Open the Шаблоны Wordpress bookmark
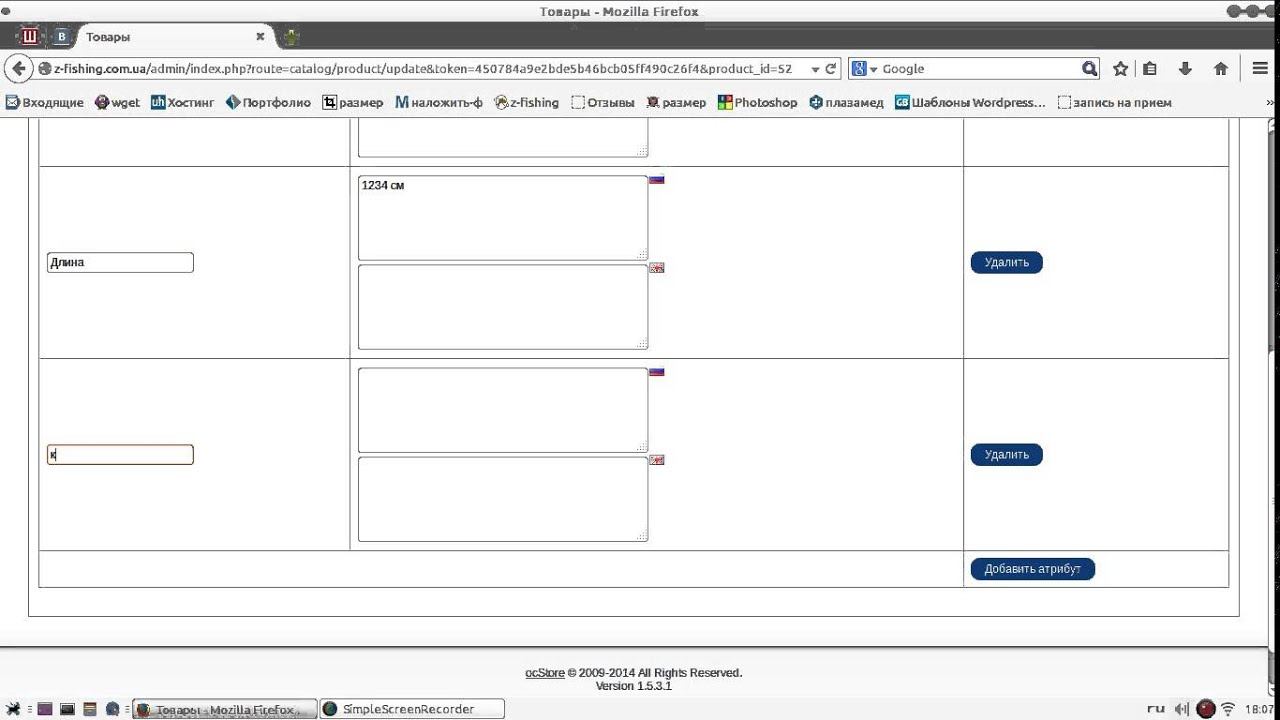The height and width of the screenshot is (720, 1280). pos(970,102)
